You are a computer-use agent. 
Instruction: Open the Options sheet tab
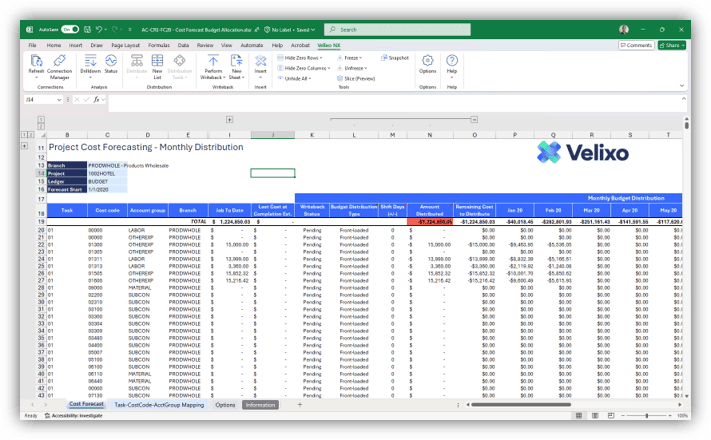pyautogui.click(x=225, y=405)
